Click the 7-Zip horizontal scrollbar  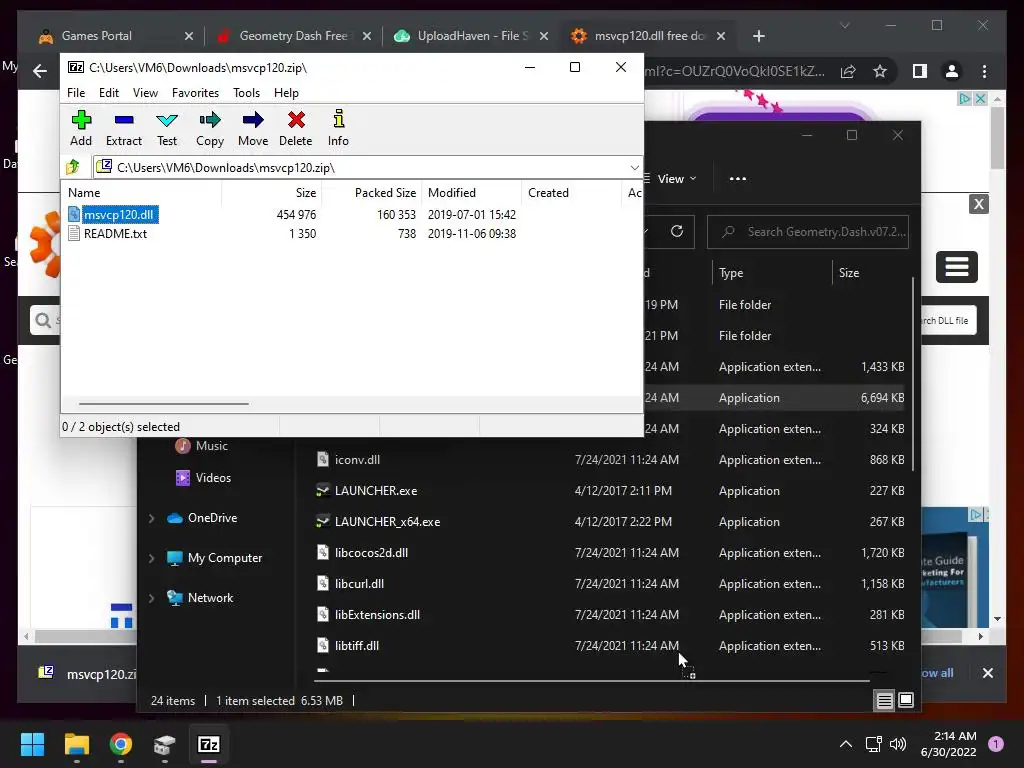click(163, 404)
